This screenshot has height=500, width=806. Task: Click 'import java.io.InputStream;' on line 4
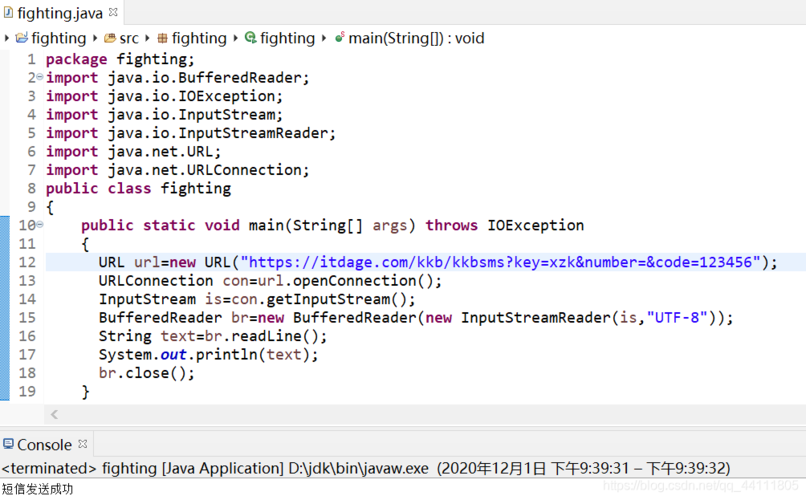point(164,115)
